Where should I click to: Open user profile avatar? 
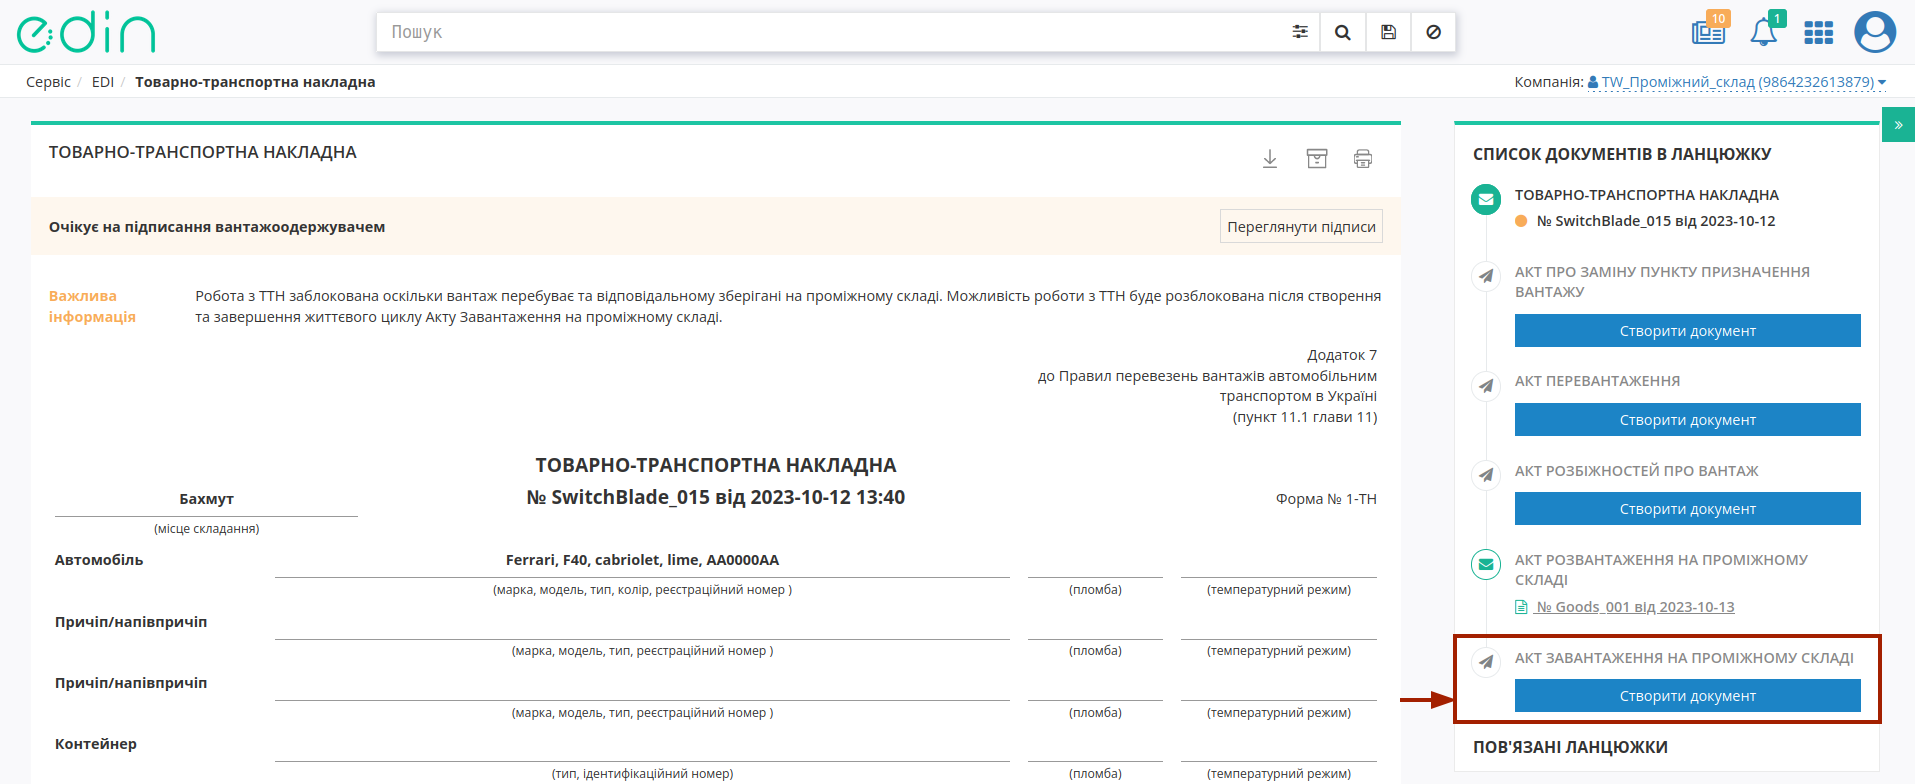(x=1875, y=32)
